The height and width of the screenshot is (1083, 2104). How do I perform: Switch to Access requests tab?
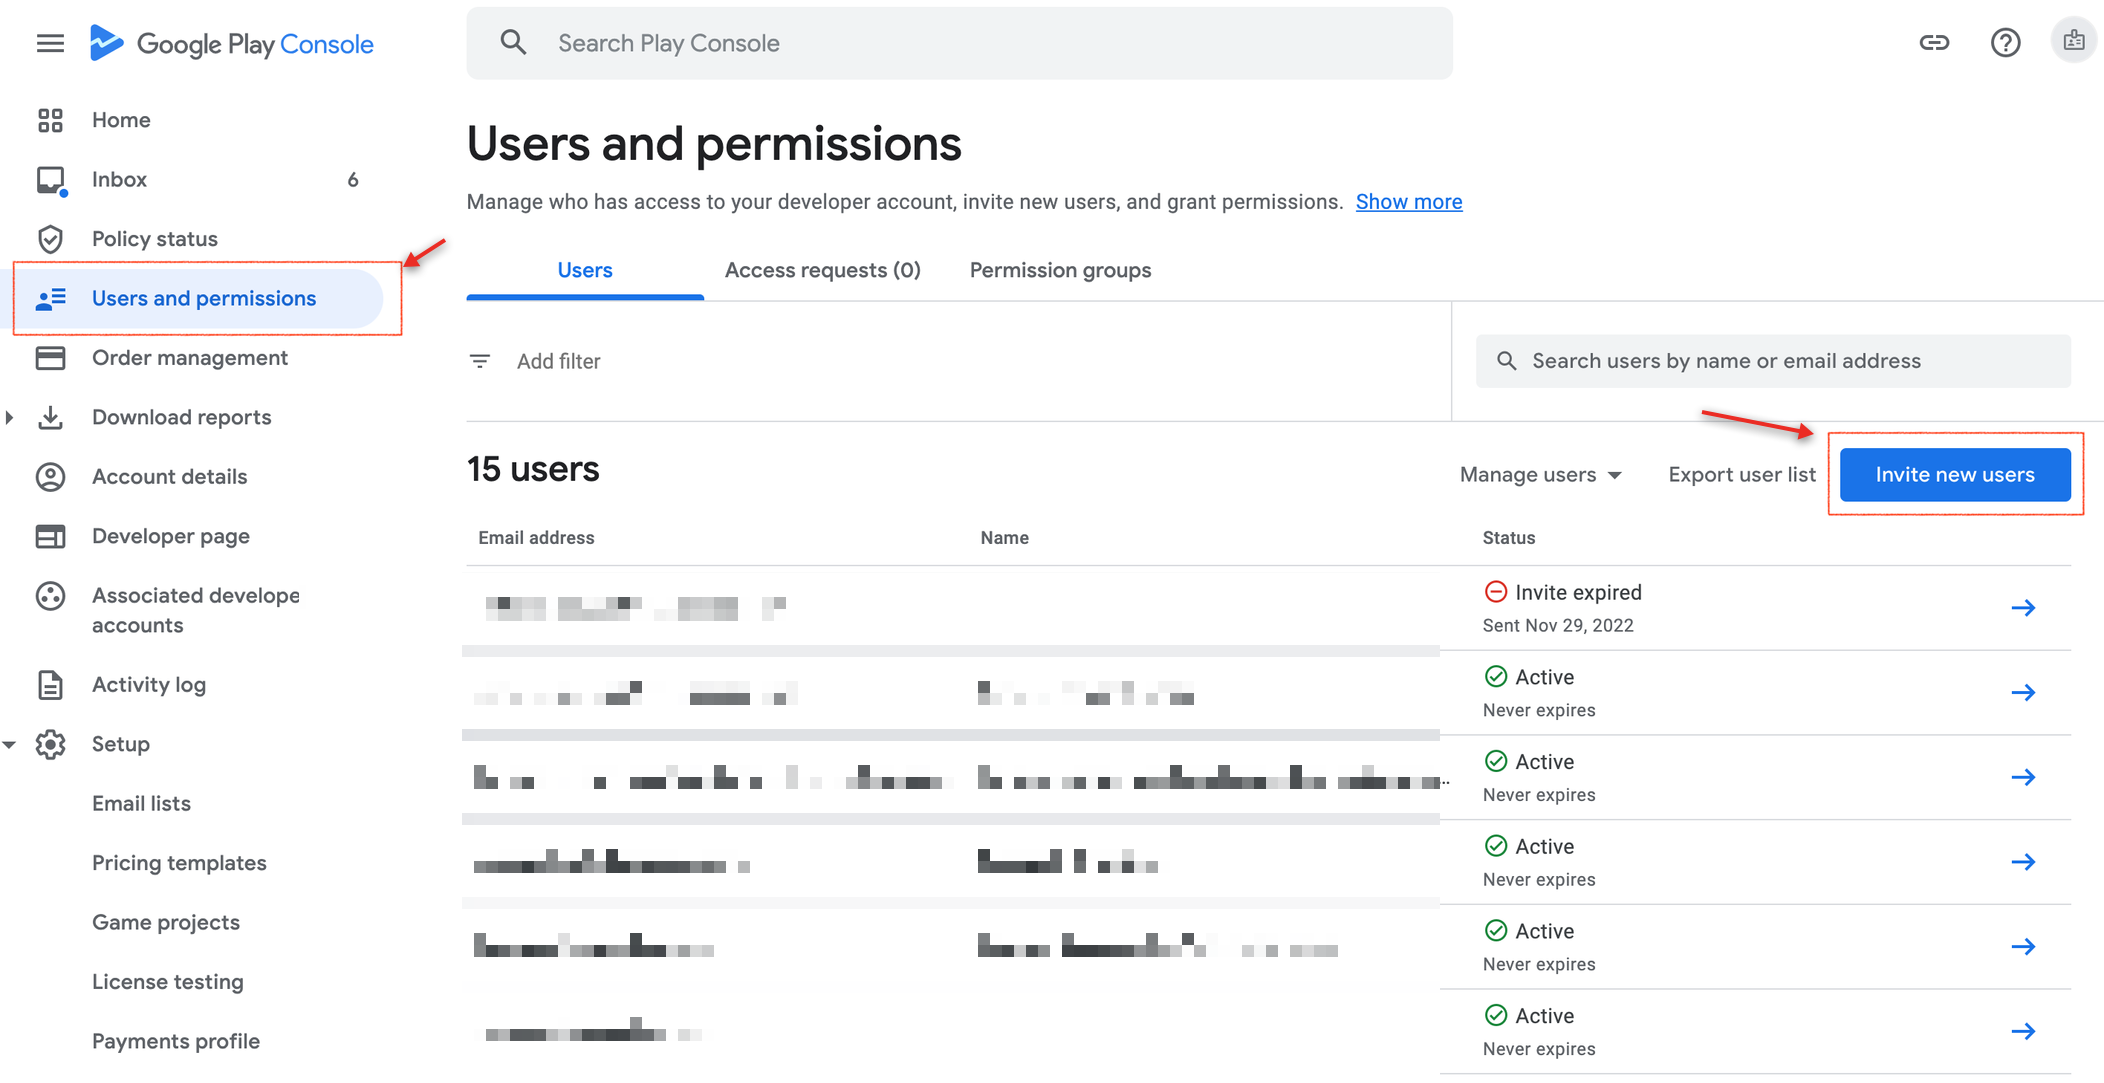(x=822, y=270)
